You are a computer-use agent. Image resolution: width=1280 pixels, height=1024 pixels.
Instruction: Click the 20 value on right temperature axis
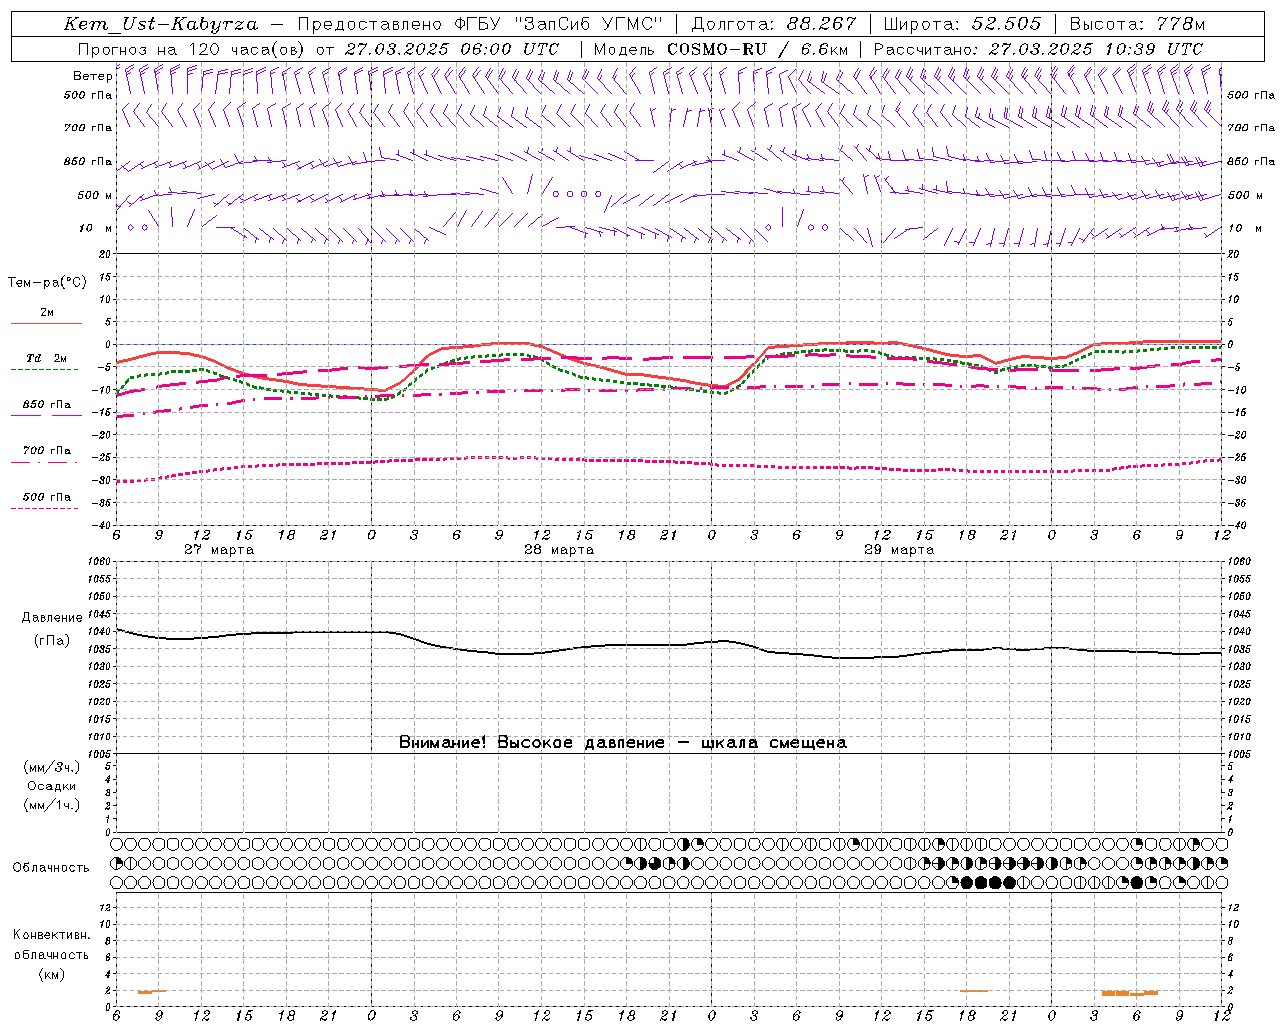click(x=1233, y=254)
